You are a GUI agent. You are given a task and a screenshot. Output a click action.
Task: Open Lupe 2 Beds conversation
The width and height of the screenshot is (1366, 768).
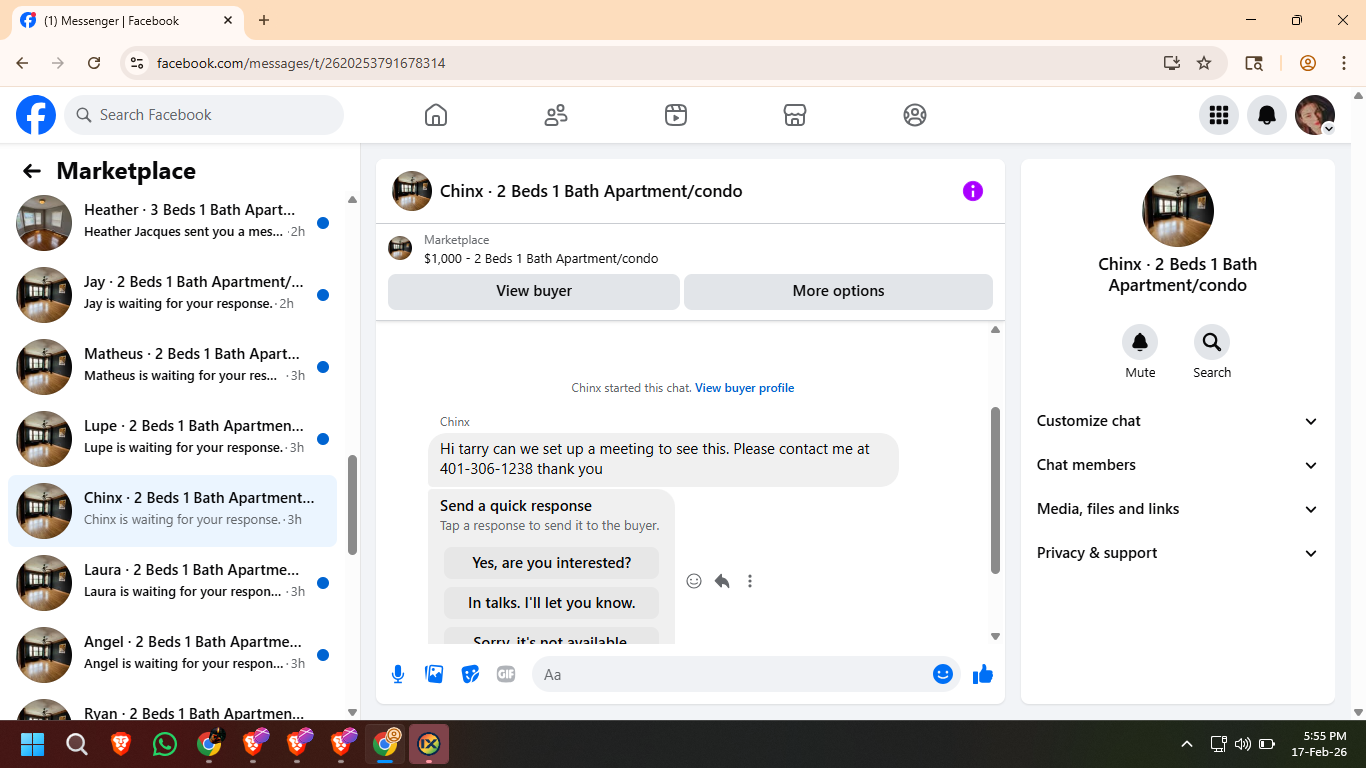click(172, 439)
